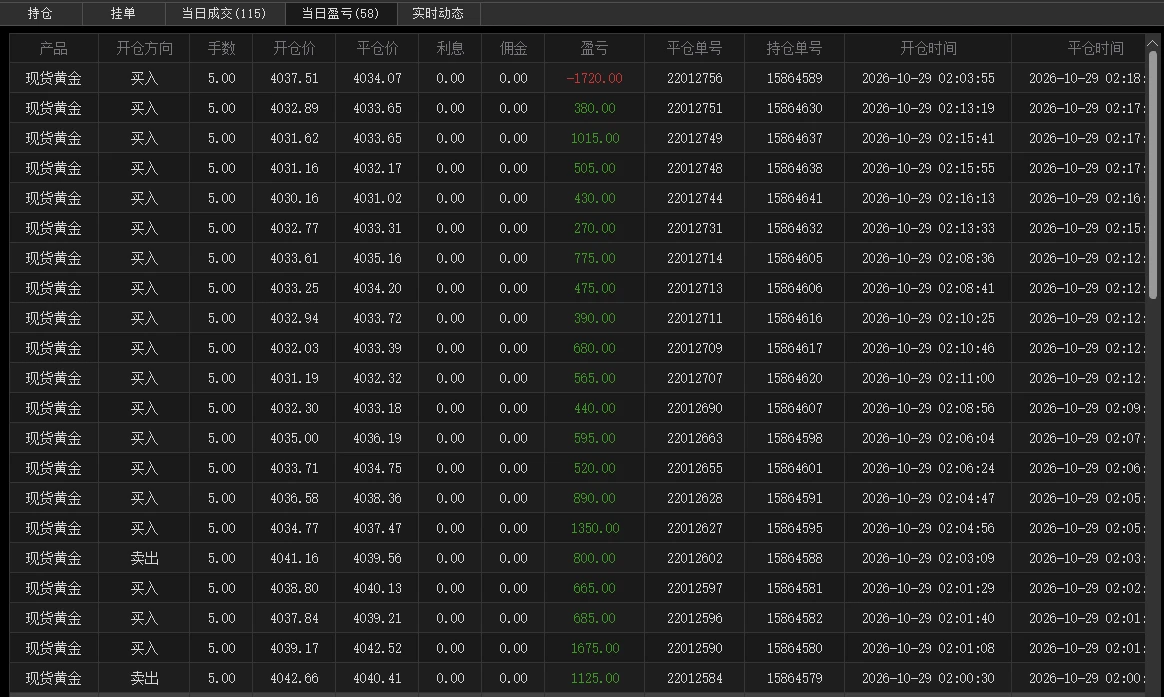Image resolution: width=1164 pixels, height=697 pixels.
Task: Click the vertical scrollbar thumb
Action: [x=1152, y=175]
